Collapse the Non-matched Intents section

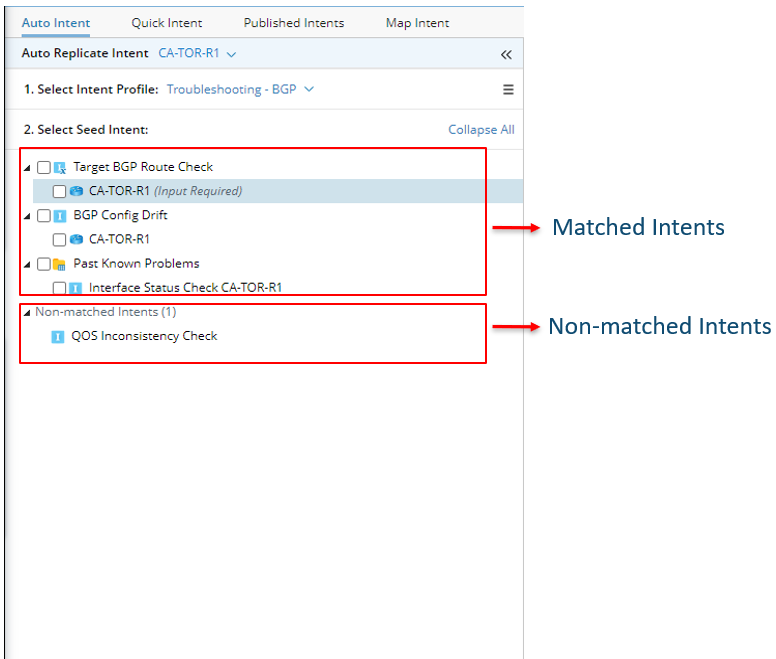(27, 313)
